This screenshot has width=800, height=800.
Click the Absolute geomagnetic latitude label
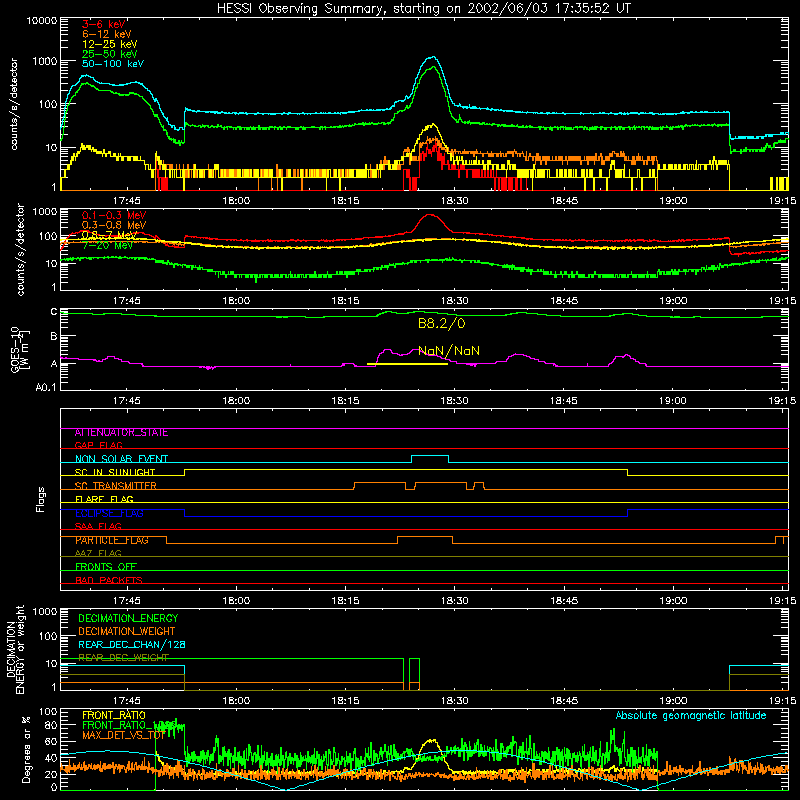click(x=691, y=716)
